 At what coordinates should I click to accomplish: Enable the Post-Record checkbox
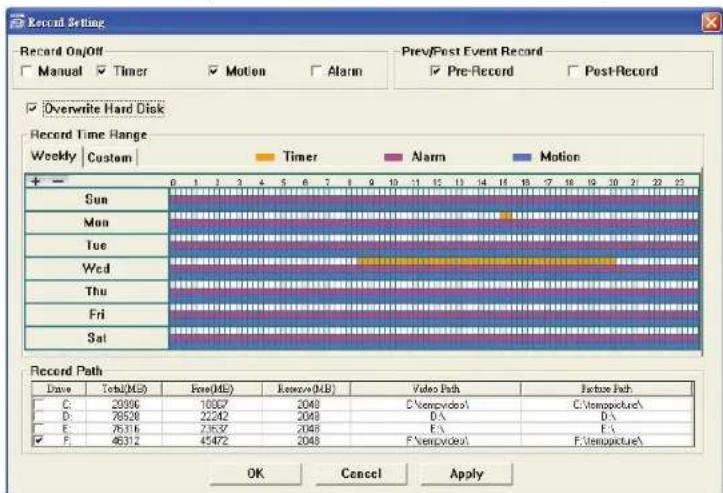(573, 71)
